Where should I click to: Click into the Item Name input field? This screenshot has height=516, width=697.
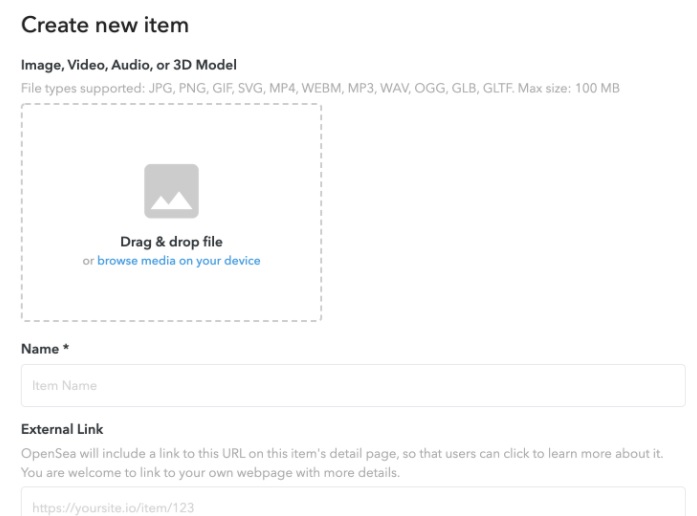pos(353,385)
